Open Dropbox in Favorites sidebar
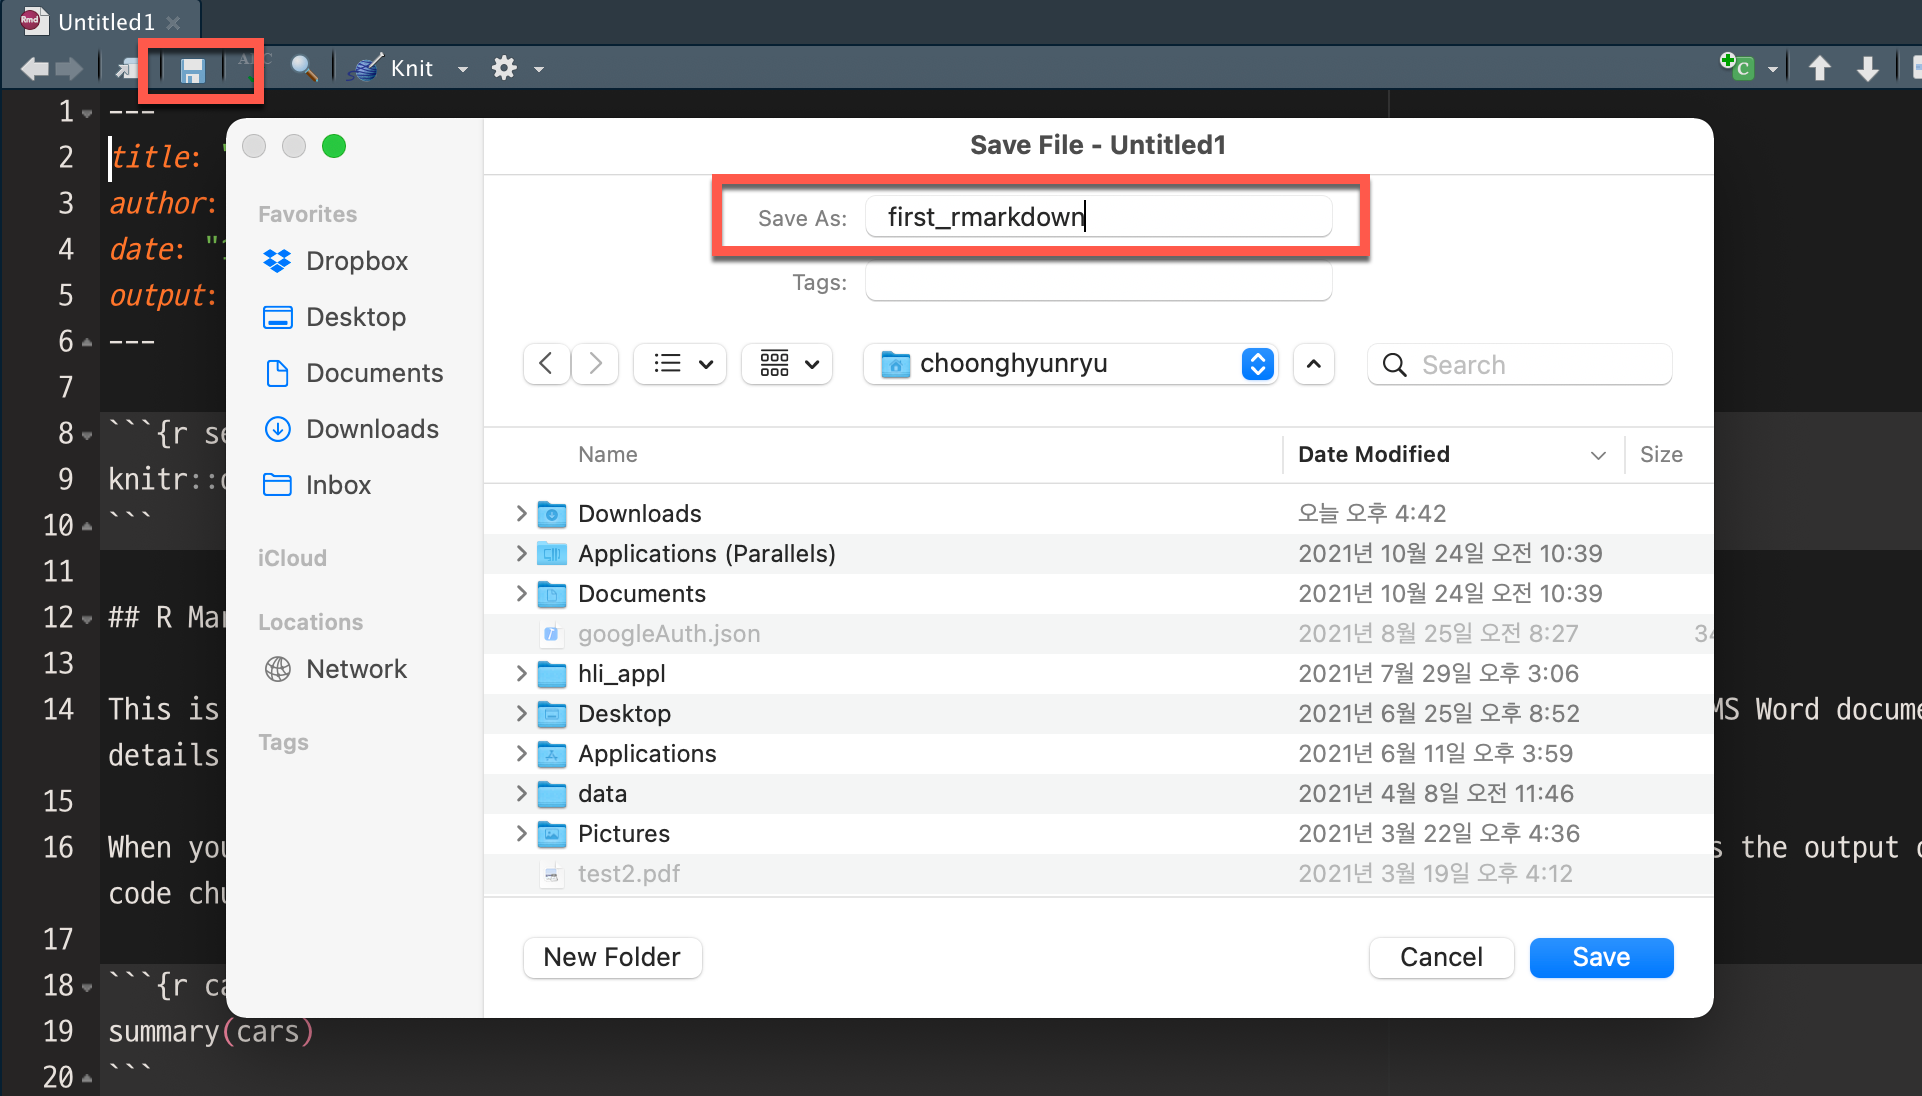The image size is (1922, 1096). (x=335, y=261)
